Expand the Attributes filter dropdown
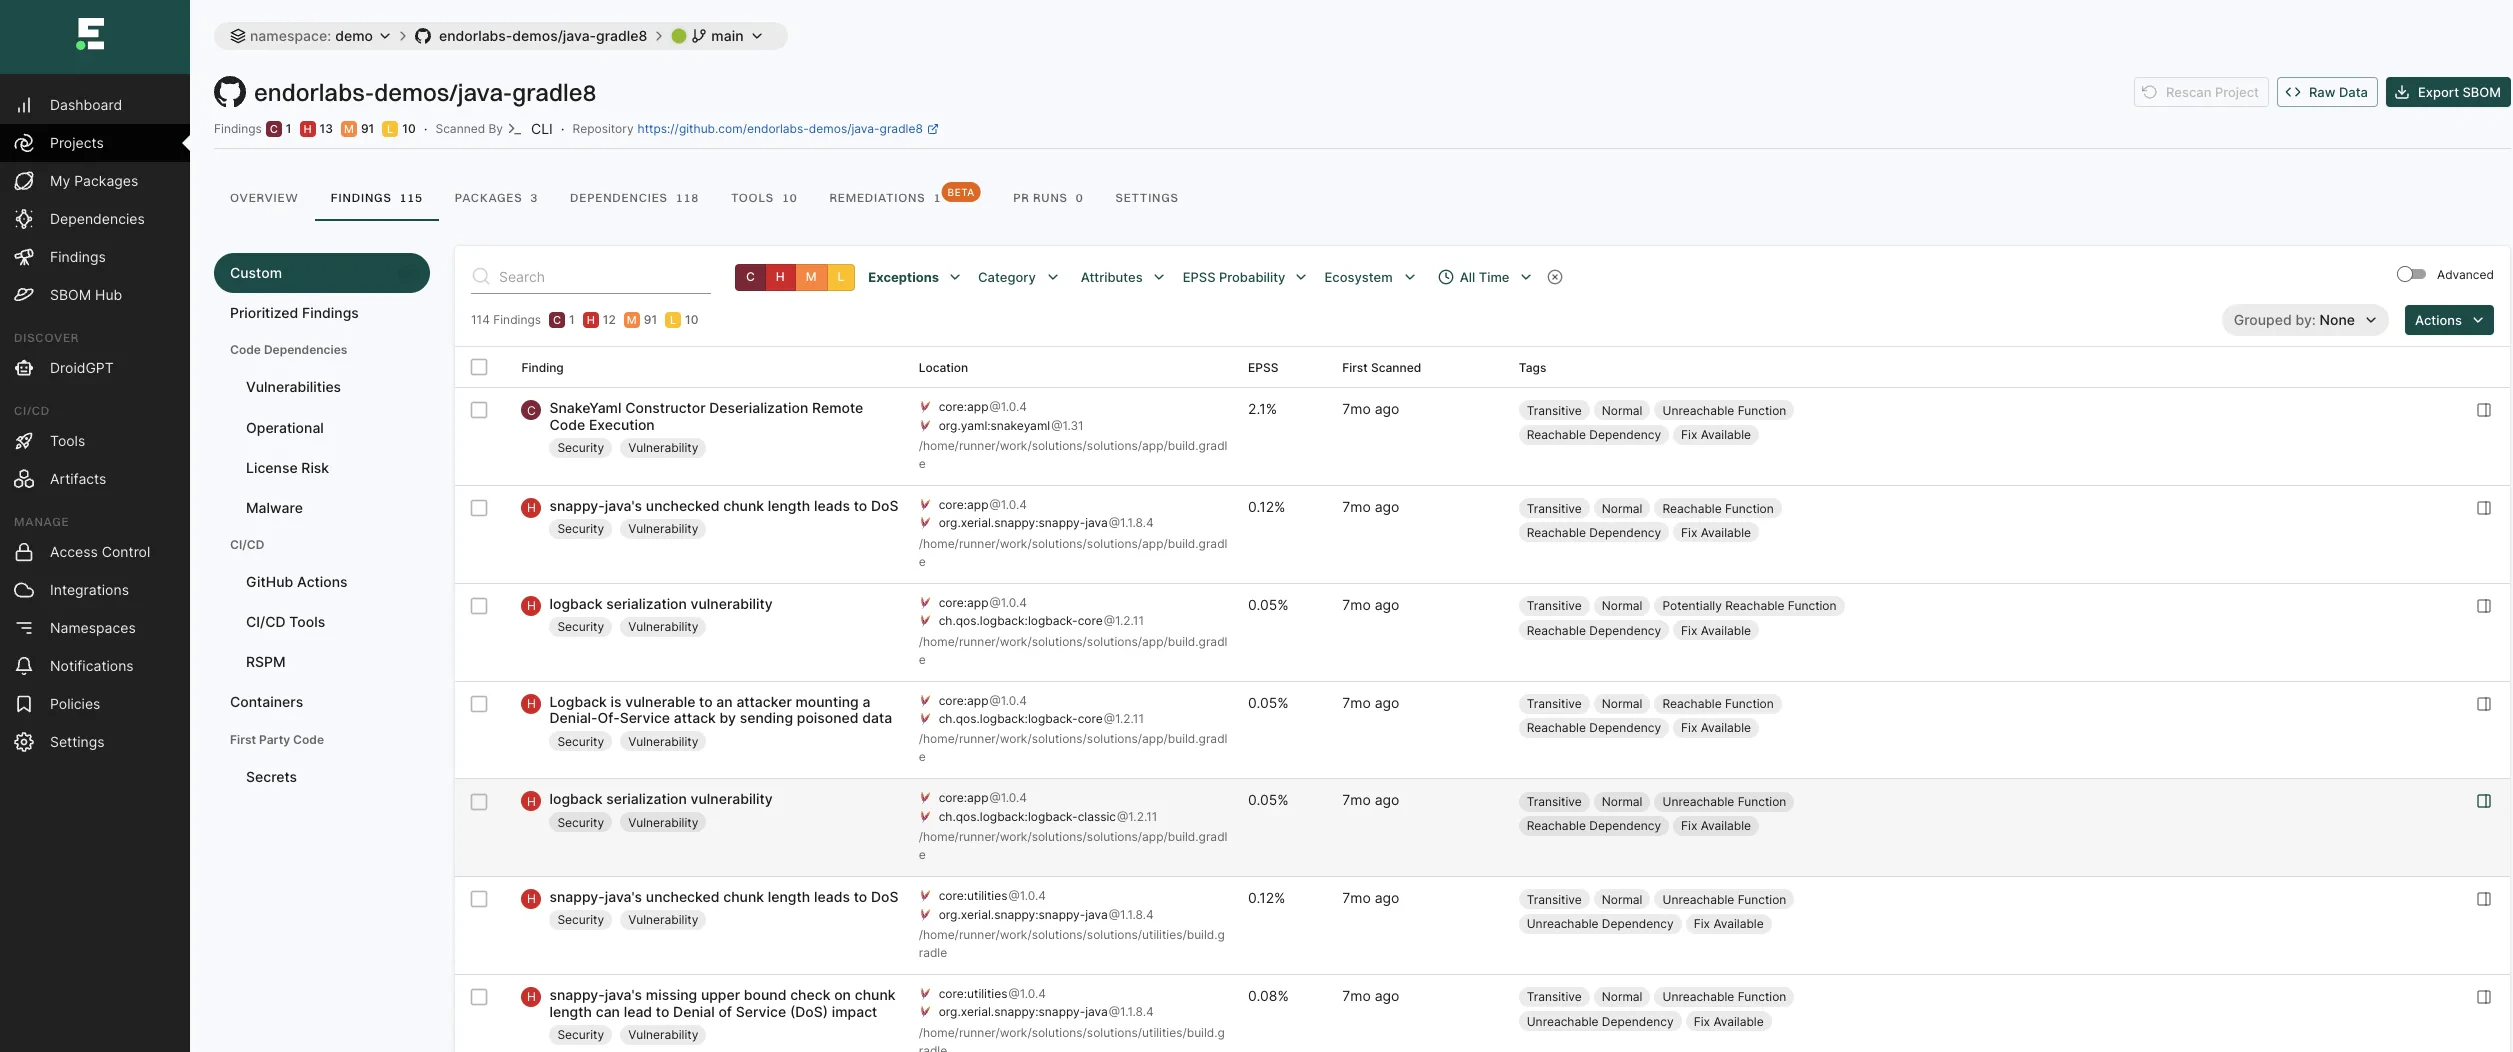 click(x=1122, y=277)
